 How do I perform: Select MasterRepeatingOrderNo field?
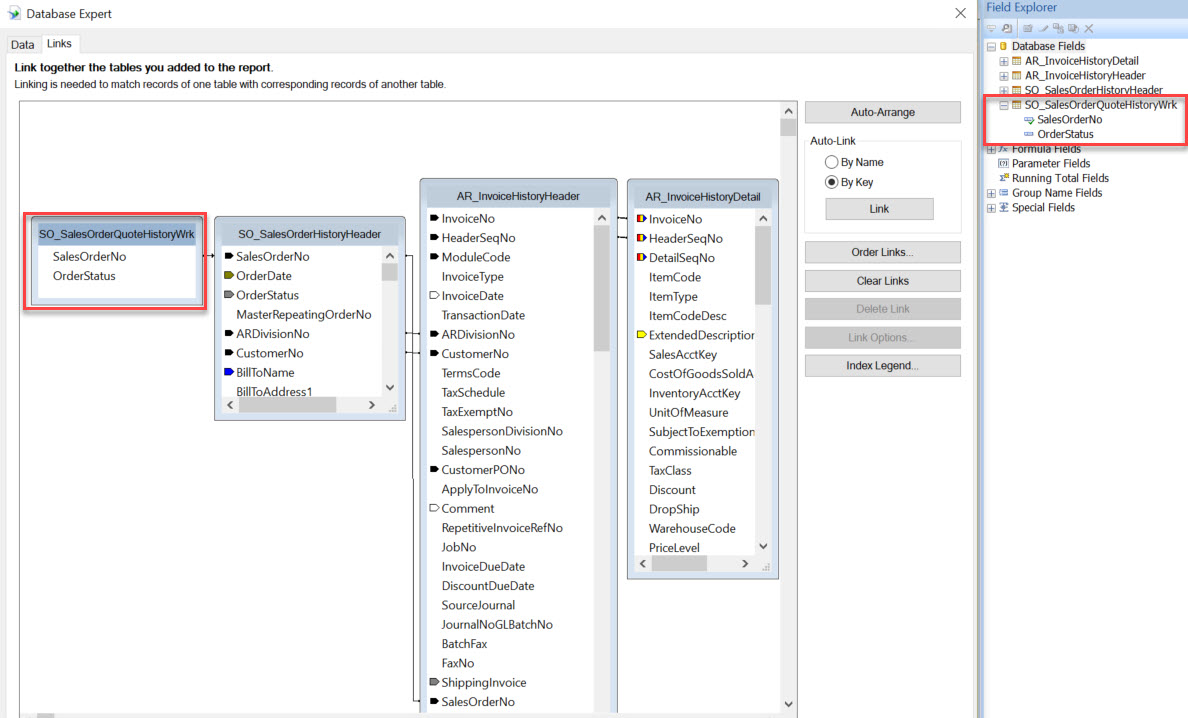pyautogui.click(x=304, y=314)
